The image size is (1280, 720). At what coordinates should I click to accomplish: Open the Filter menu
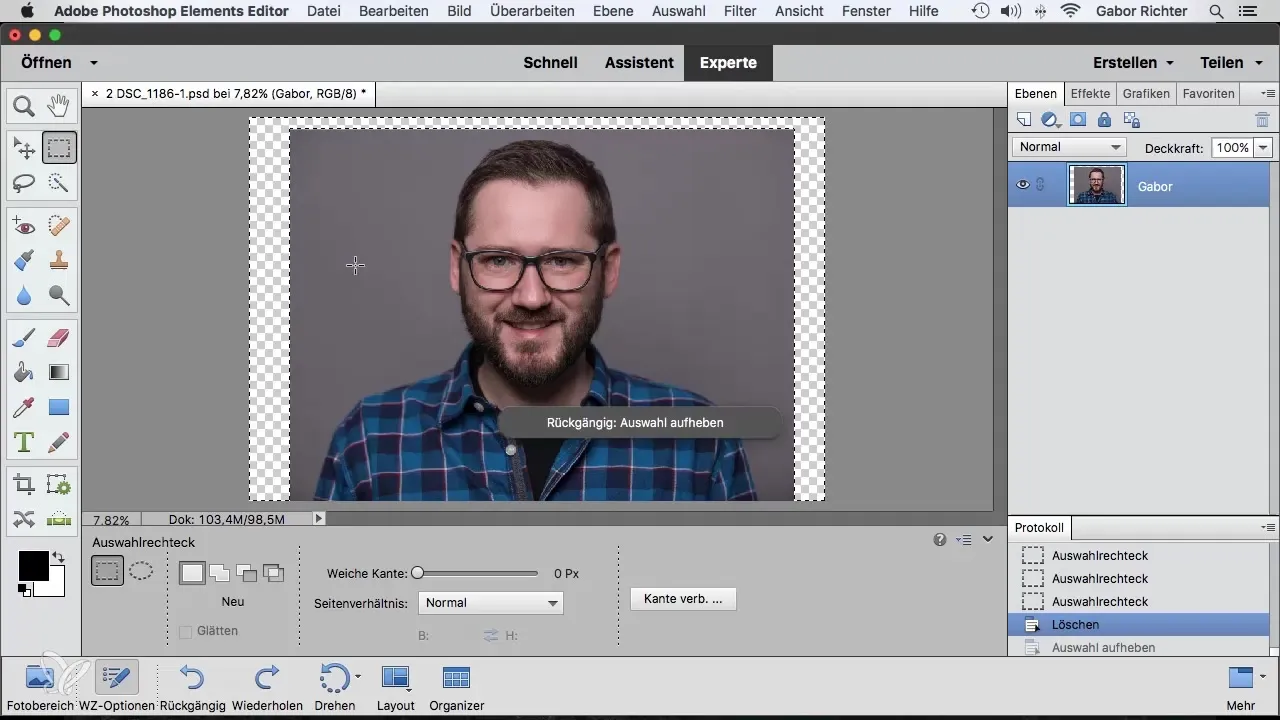[739, 11]
